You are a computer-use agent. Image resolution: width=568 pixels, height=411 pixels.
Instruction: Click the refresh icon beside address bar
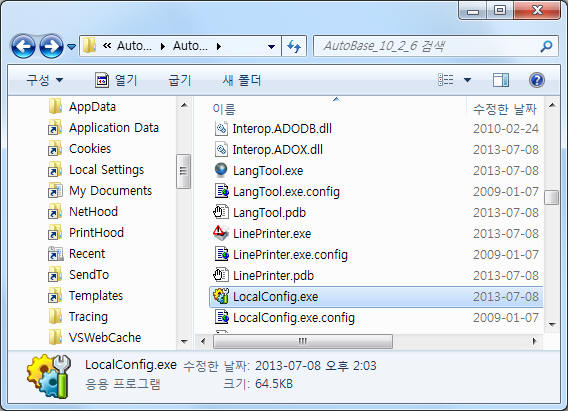click(x=294, y=46)
